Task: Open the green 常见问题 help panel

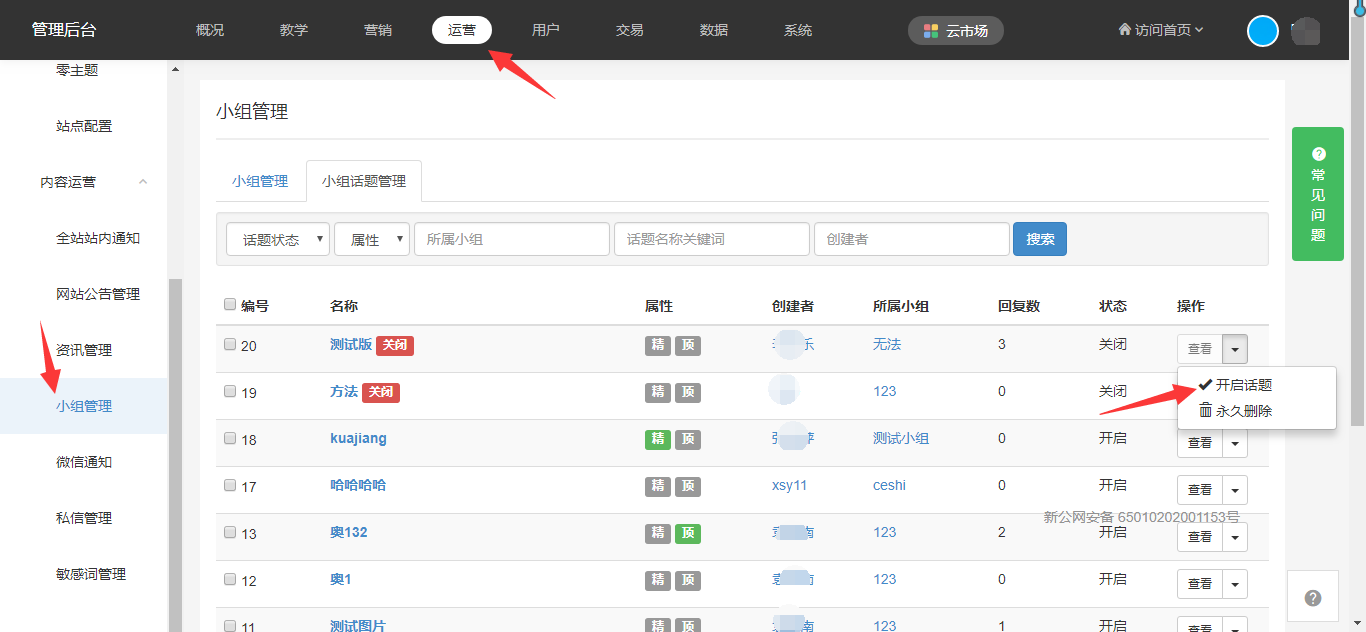Action: 1317,194
